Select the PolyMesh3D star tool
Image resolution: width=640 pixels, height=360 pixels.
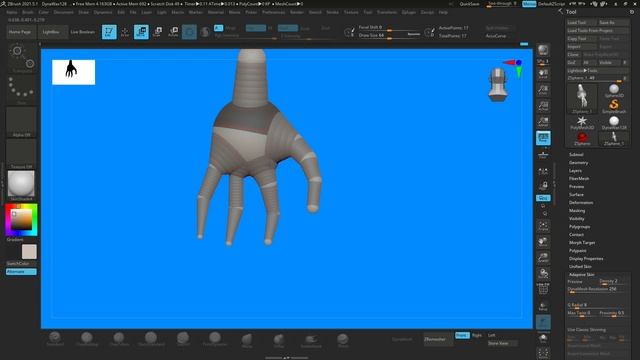[x=582, y=122]
